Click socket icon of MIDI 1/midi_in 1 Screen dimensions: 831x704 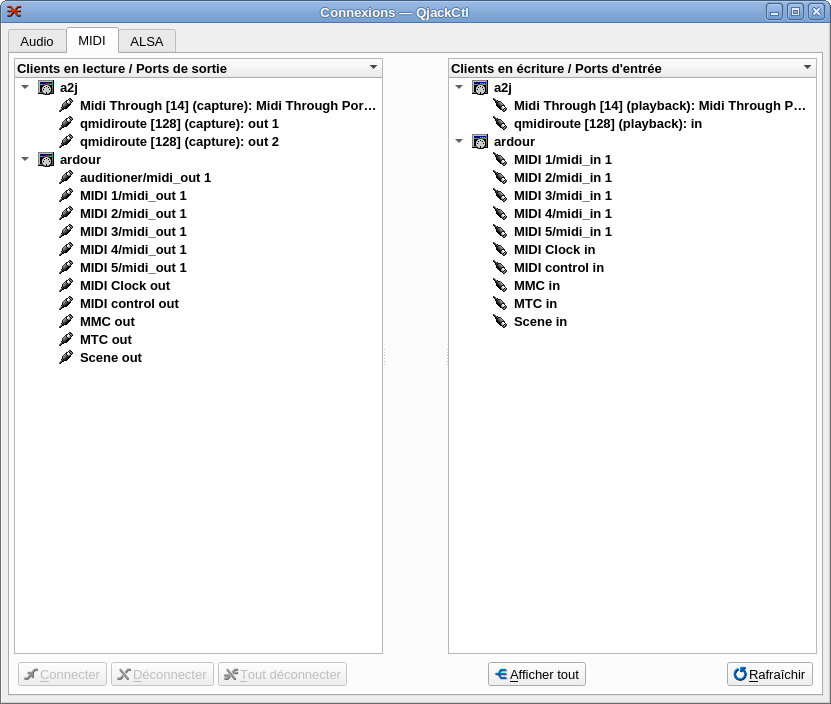click(500, 160)
